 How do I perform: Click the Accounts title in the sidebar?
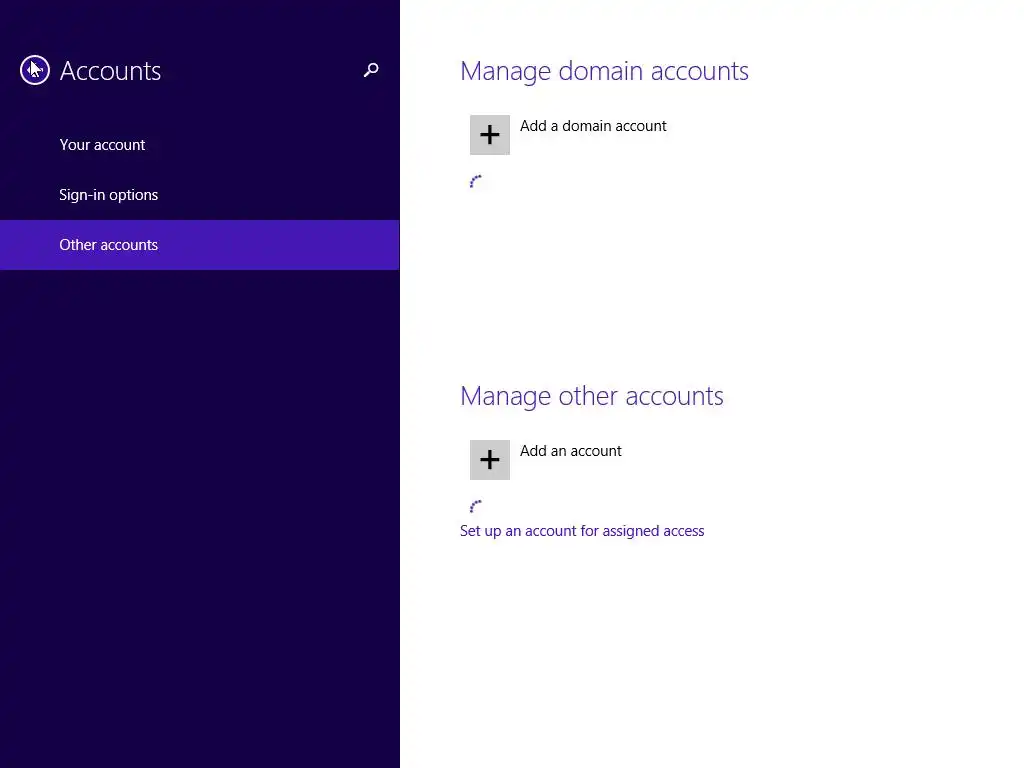click(110, 71)
